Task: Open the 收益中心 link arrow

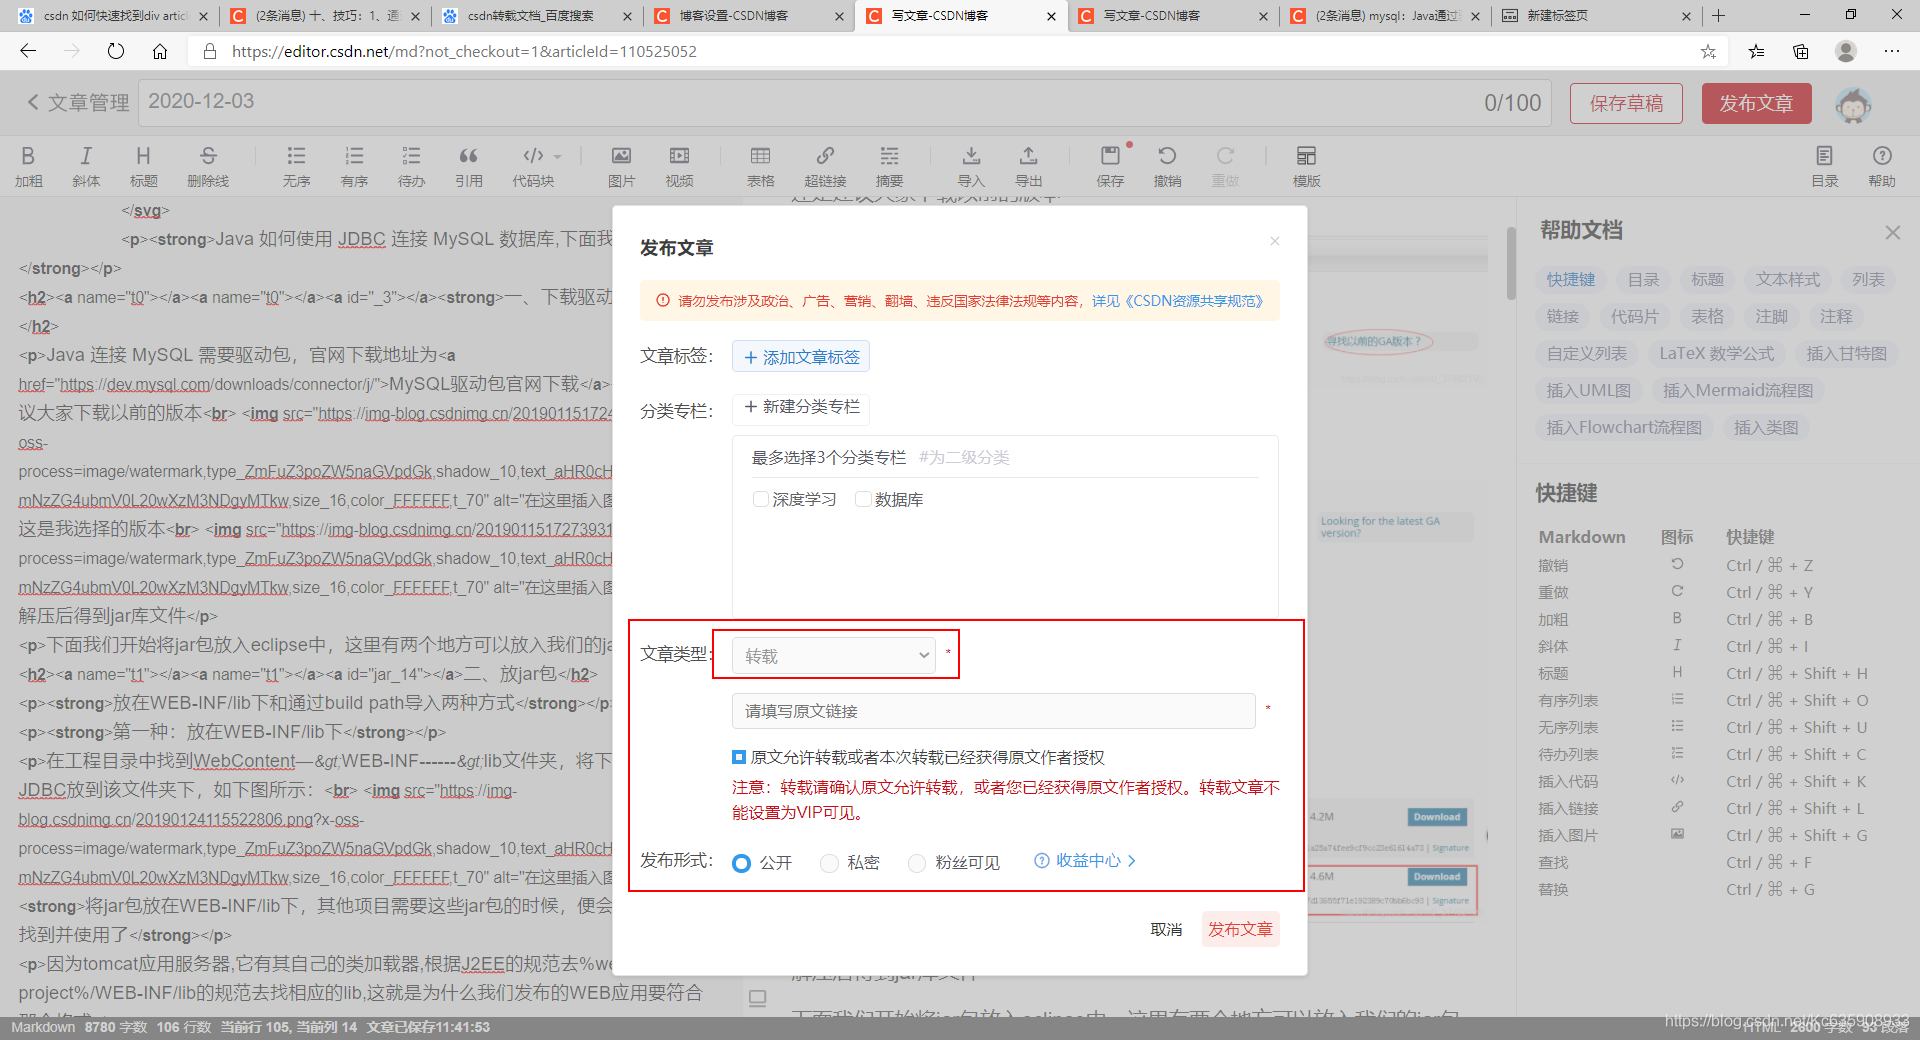Action: click(x=1132, y=860)
